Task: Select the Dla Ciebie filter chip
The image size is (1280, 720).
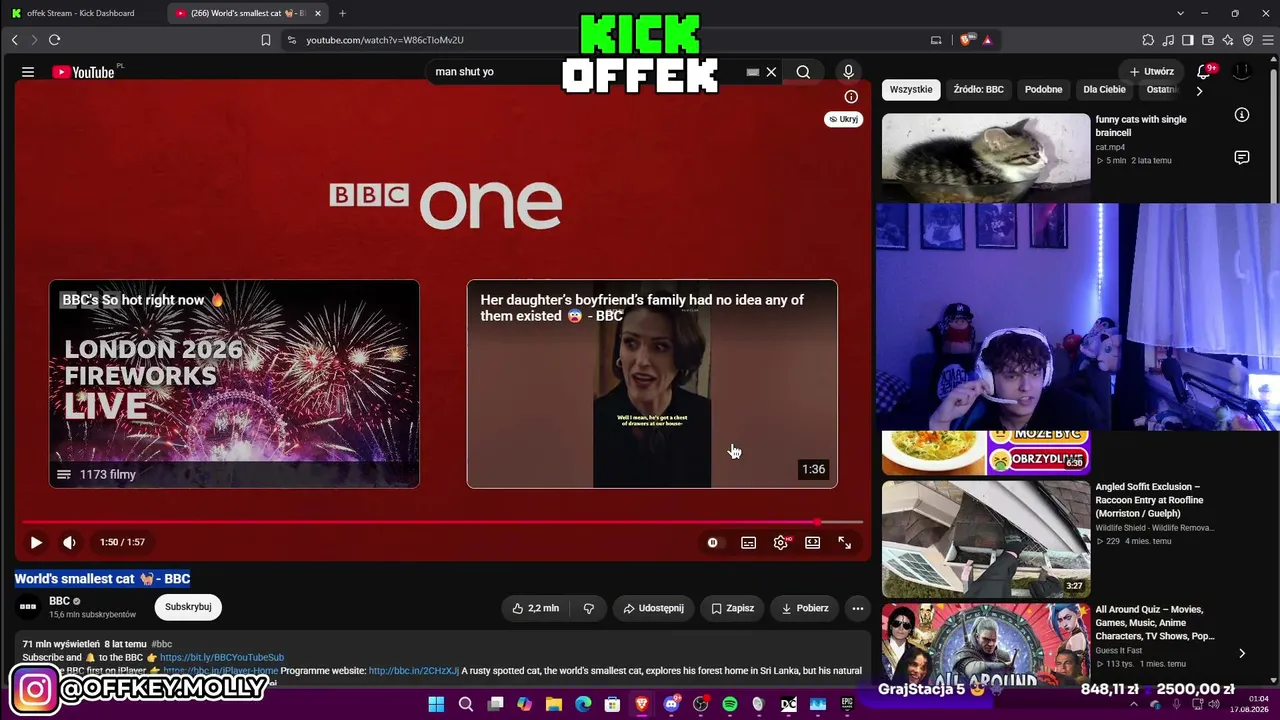Action: 1104,89
